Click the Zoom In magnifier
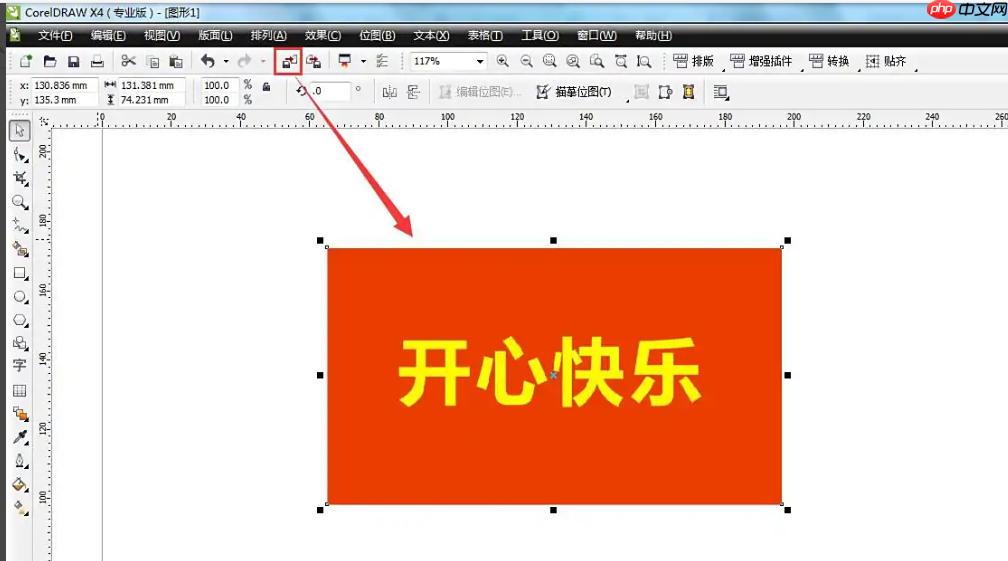Viewport: 1008px width, 561px height. (x=503, y=61)
